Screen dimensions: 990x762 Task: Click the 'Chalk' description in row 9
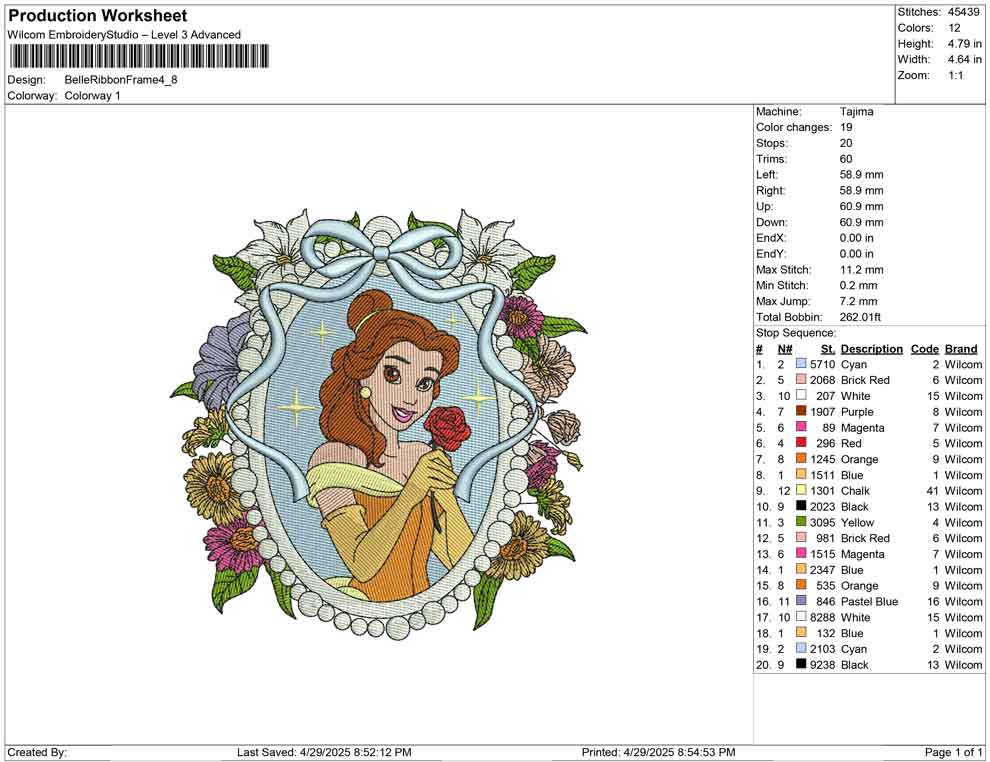point(856,491)
